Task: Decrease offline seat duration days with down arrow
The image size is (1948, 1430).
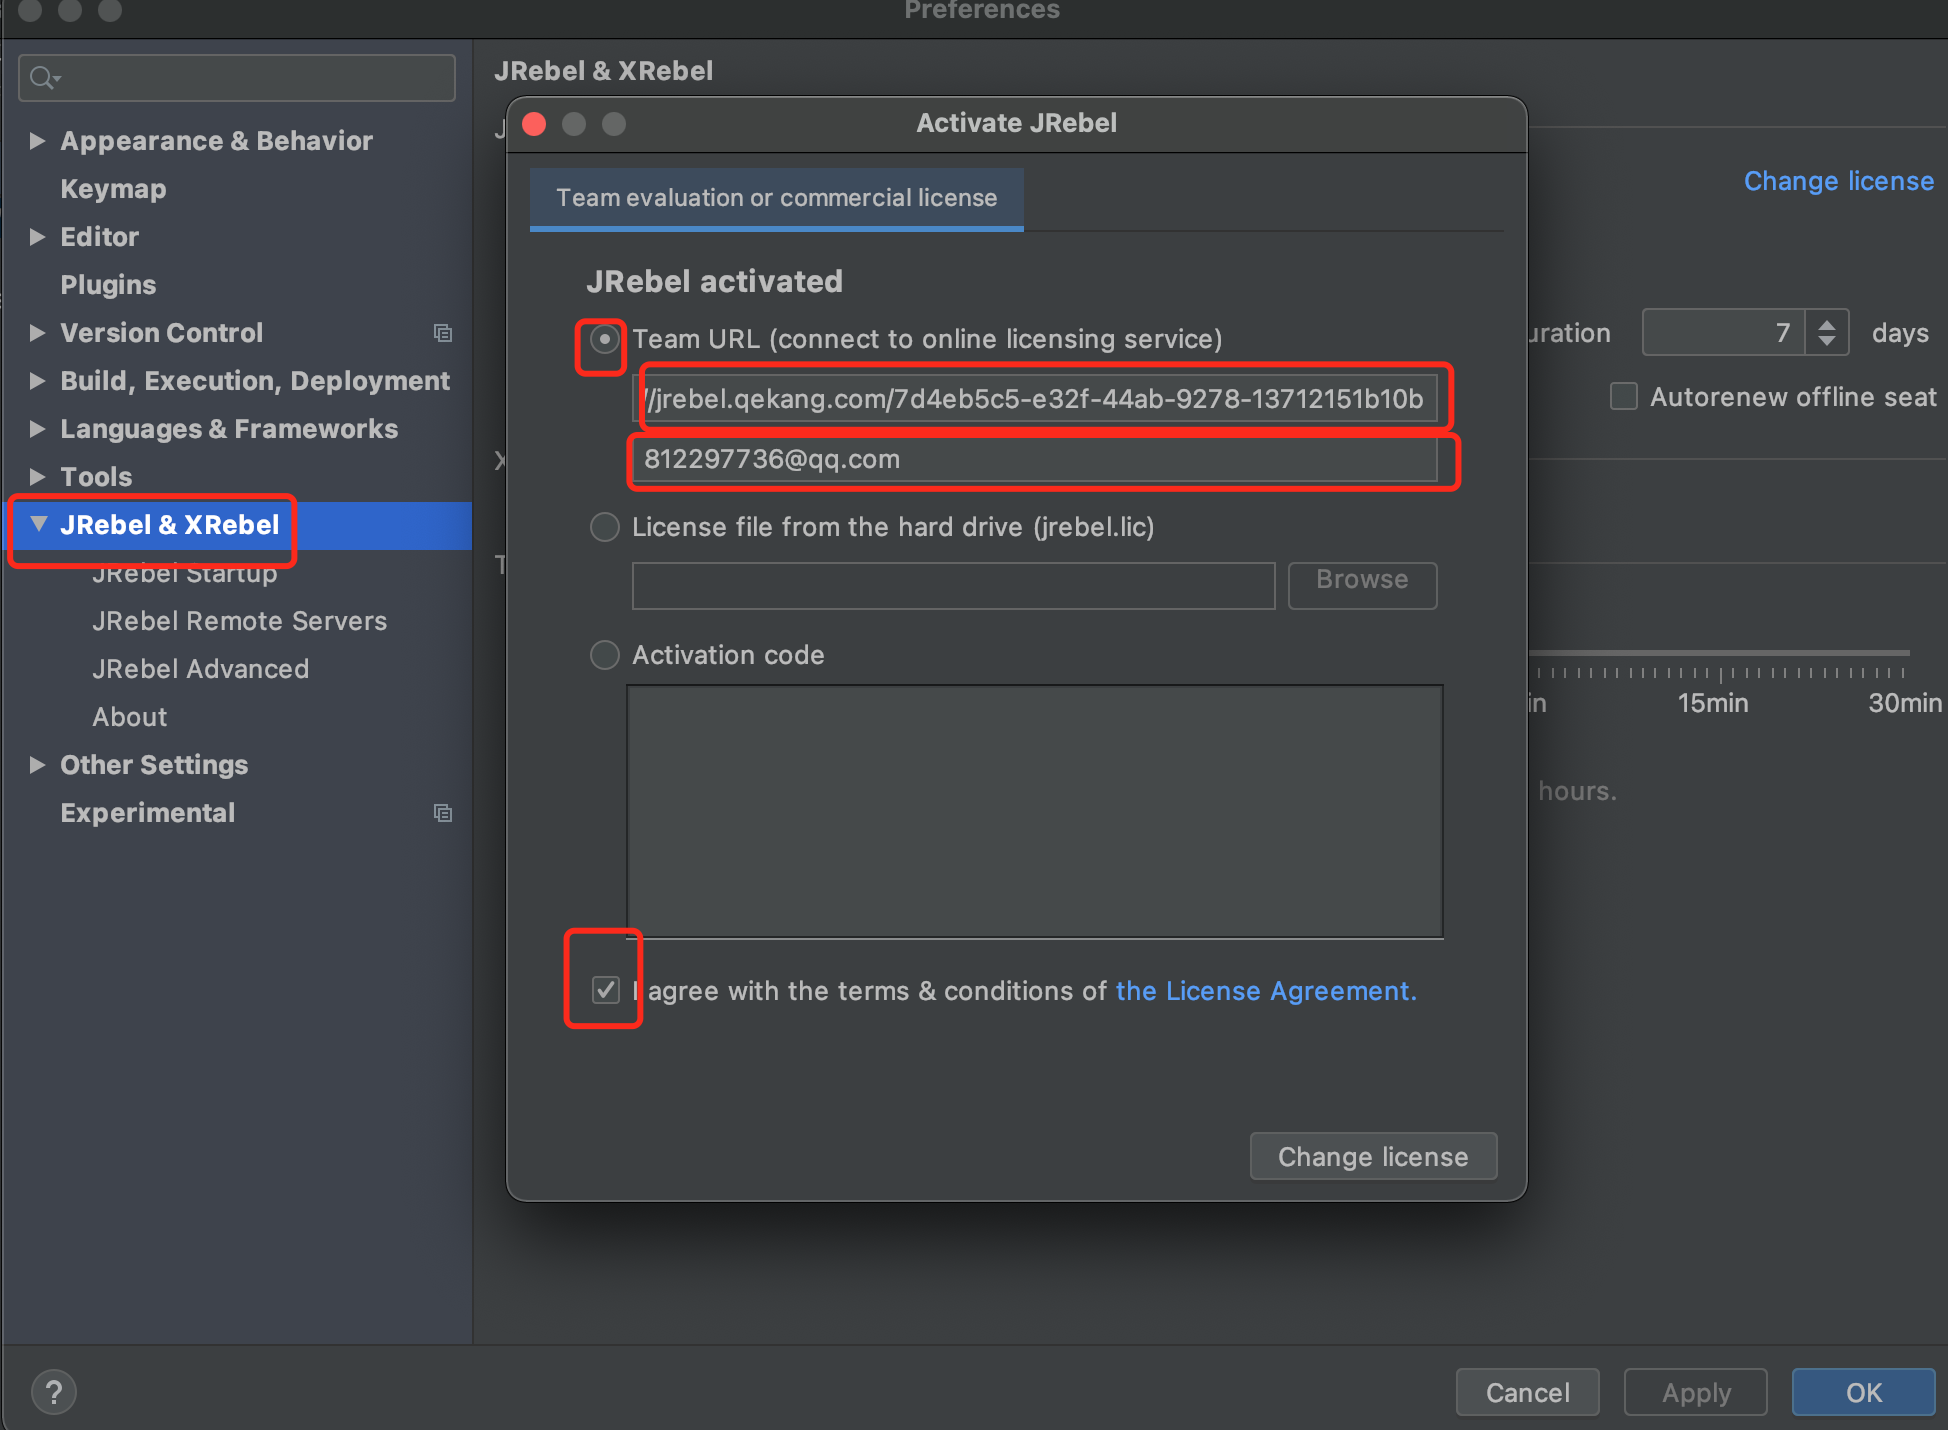Action: click(1827, 343)
